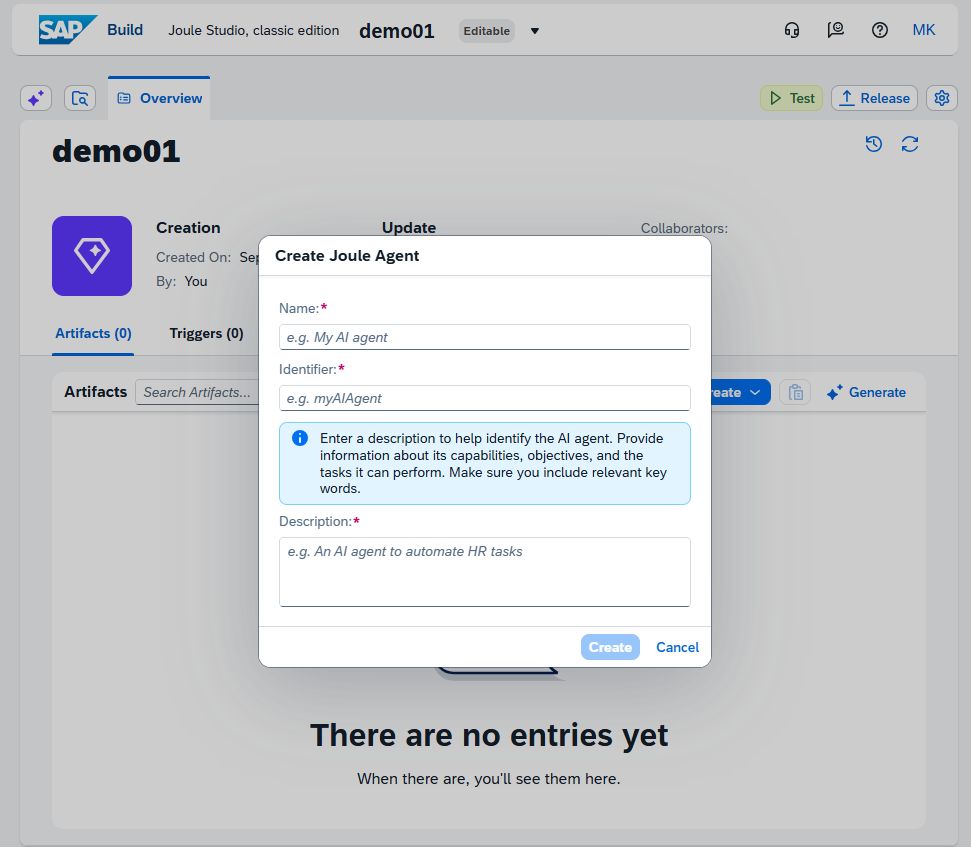Image resolution: width=971 pixels, height=847 pixels.
Task: Switch to the Triggers (0) tab
Action: click(x=206, y=334)
